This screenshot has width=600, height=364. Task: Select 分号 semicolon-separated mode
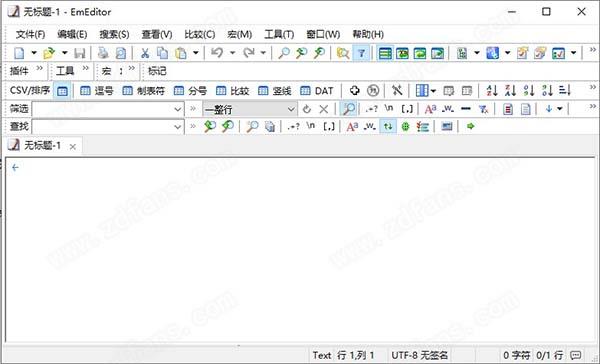point(190,91)
